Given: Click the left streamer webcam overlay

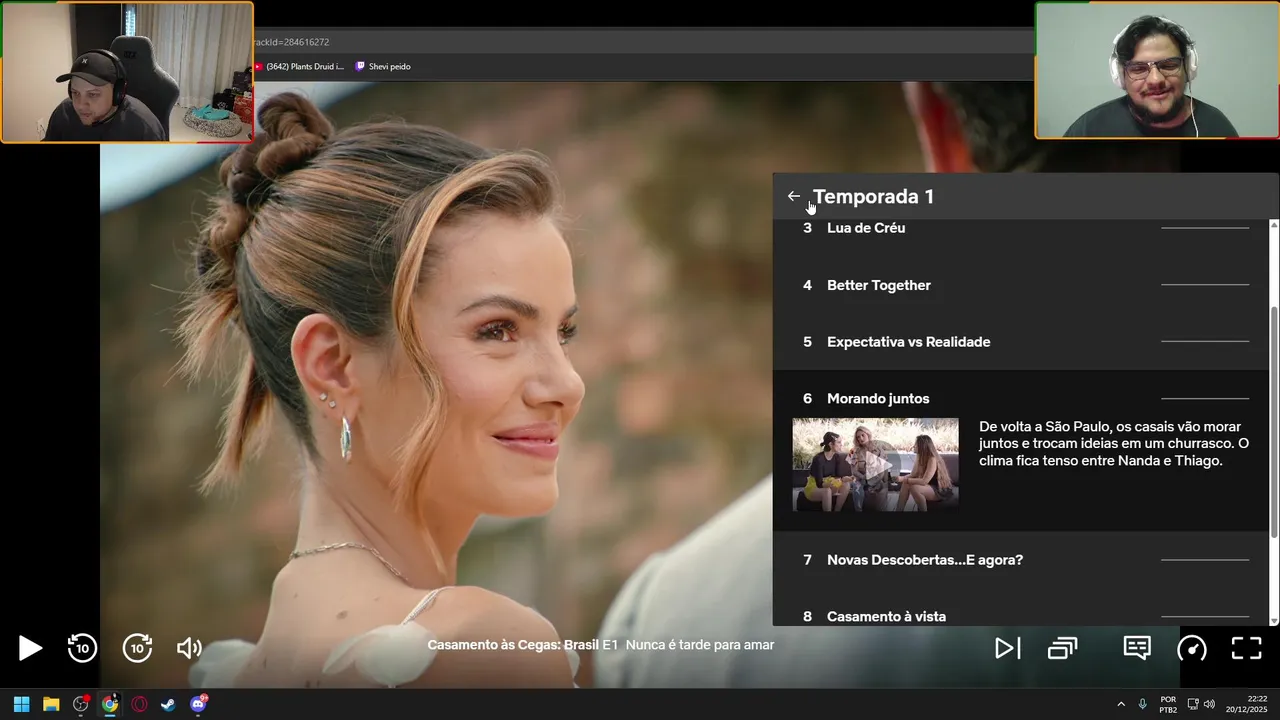Looking at the screenshot, I should click(127, 72).
